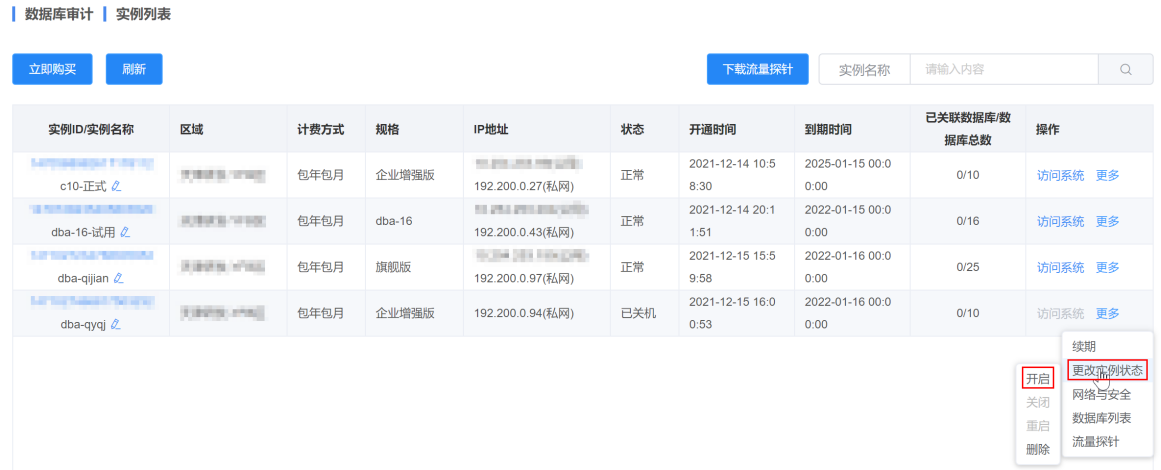1161x470 pixels.
Task: Choose 开启 in status submenu
Action: coord(1037,379)
